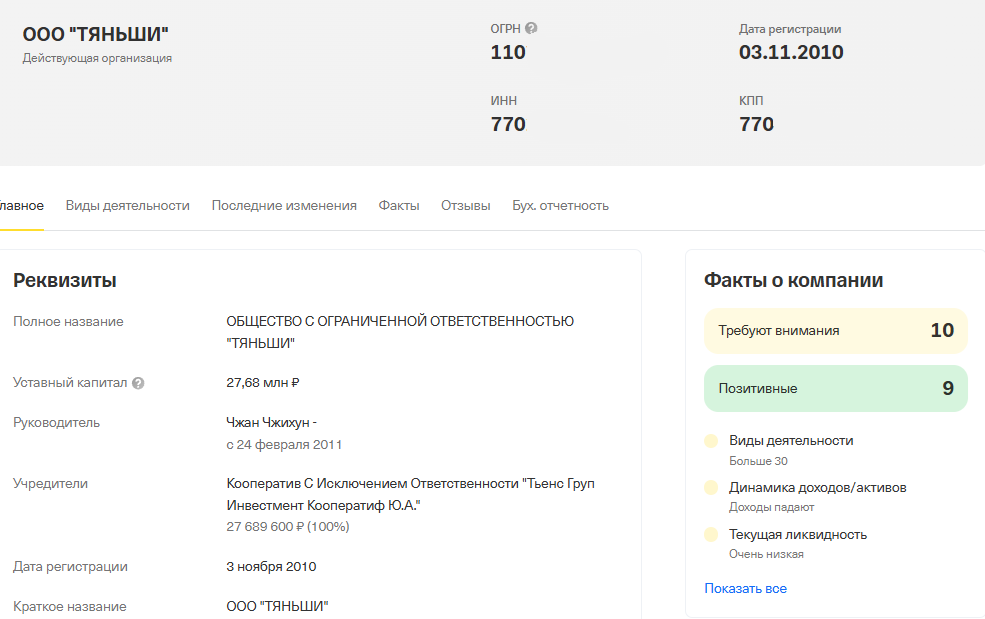
Task: Click the status Действующая организация
Action: point(97,58)
